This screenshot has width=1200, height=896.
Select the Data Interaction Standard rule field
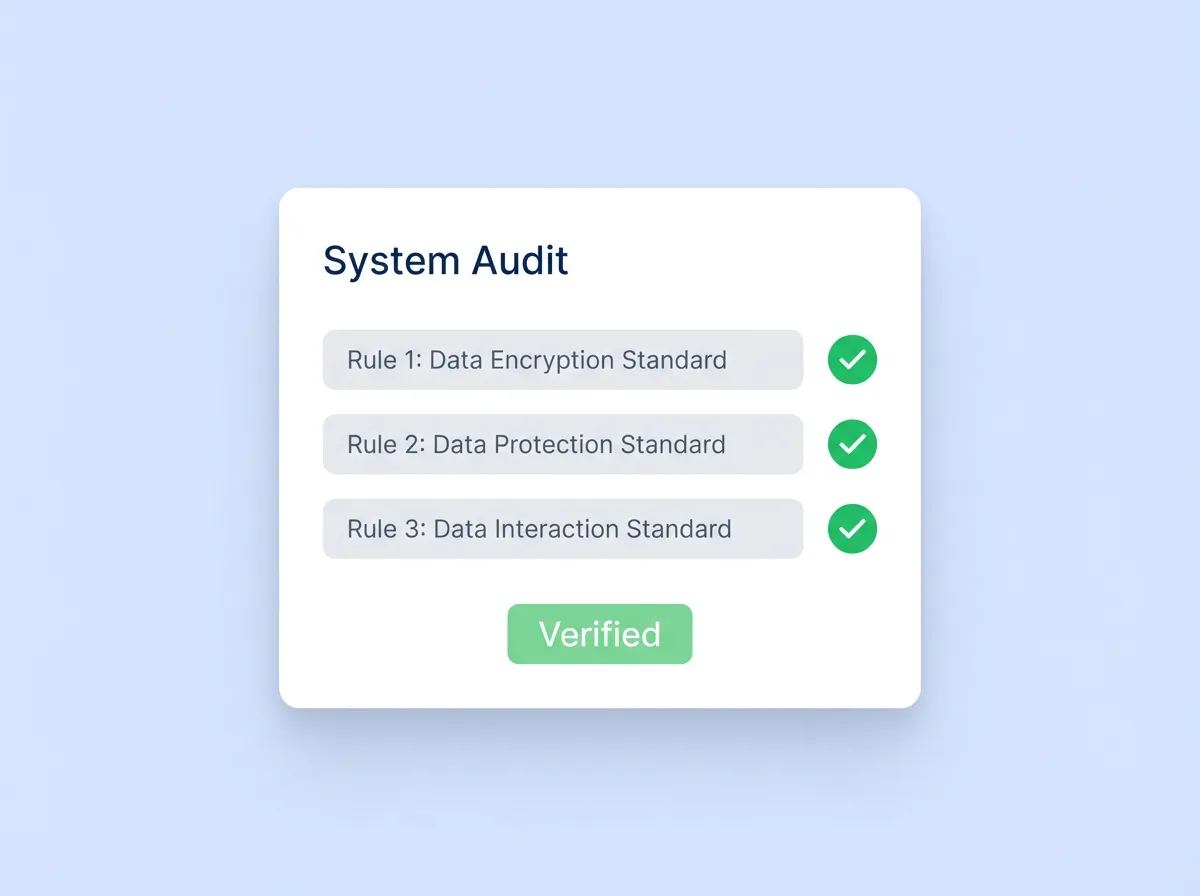point(562,529)
